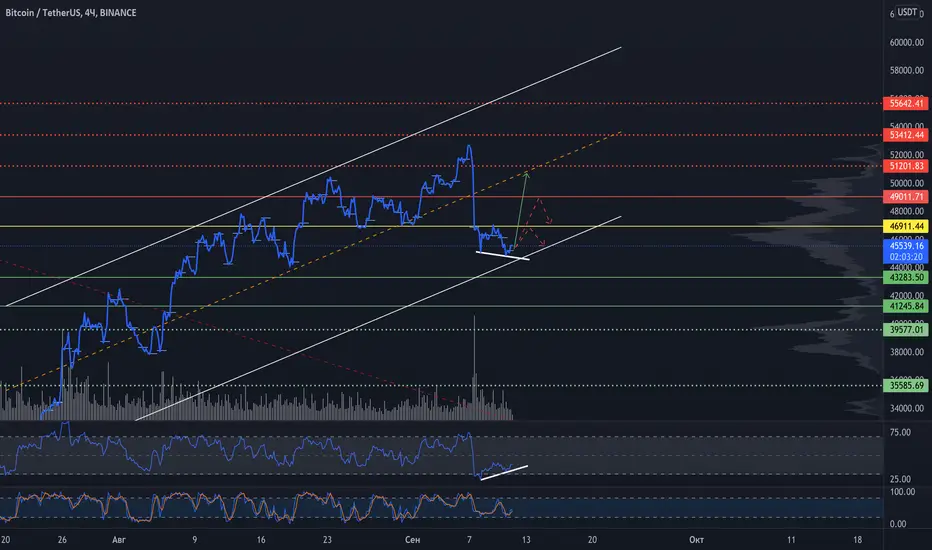
Task: Click the Сен month label on time axis
Action: click(413, 540)
